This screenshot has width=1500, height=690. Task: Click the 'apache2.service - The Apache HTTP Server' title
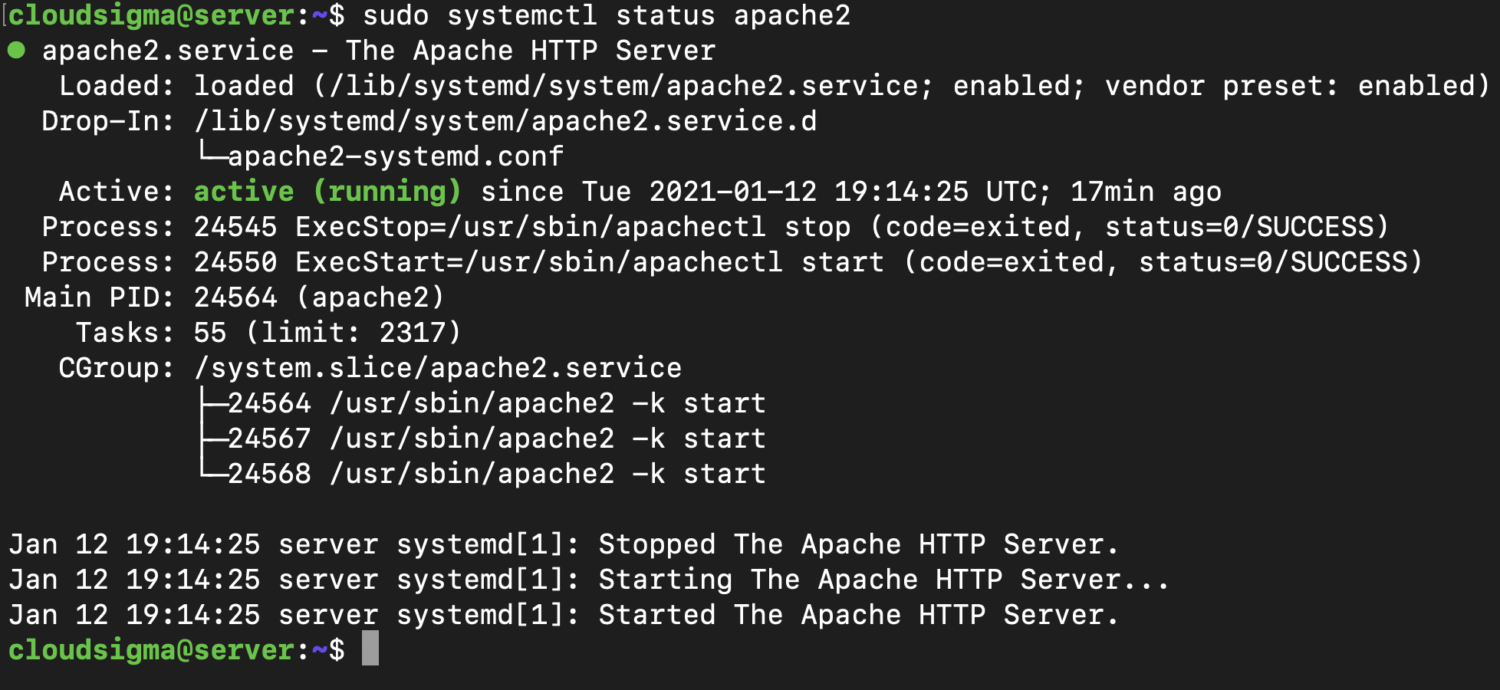[379, 51]
